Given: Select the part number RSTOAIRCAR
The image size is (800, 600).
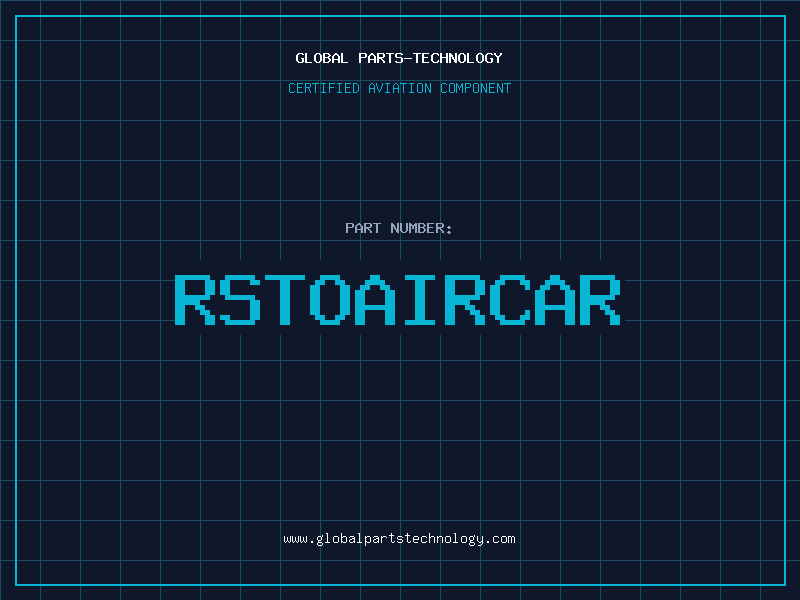Looking at the screenshot, I should pos(397,300).
